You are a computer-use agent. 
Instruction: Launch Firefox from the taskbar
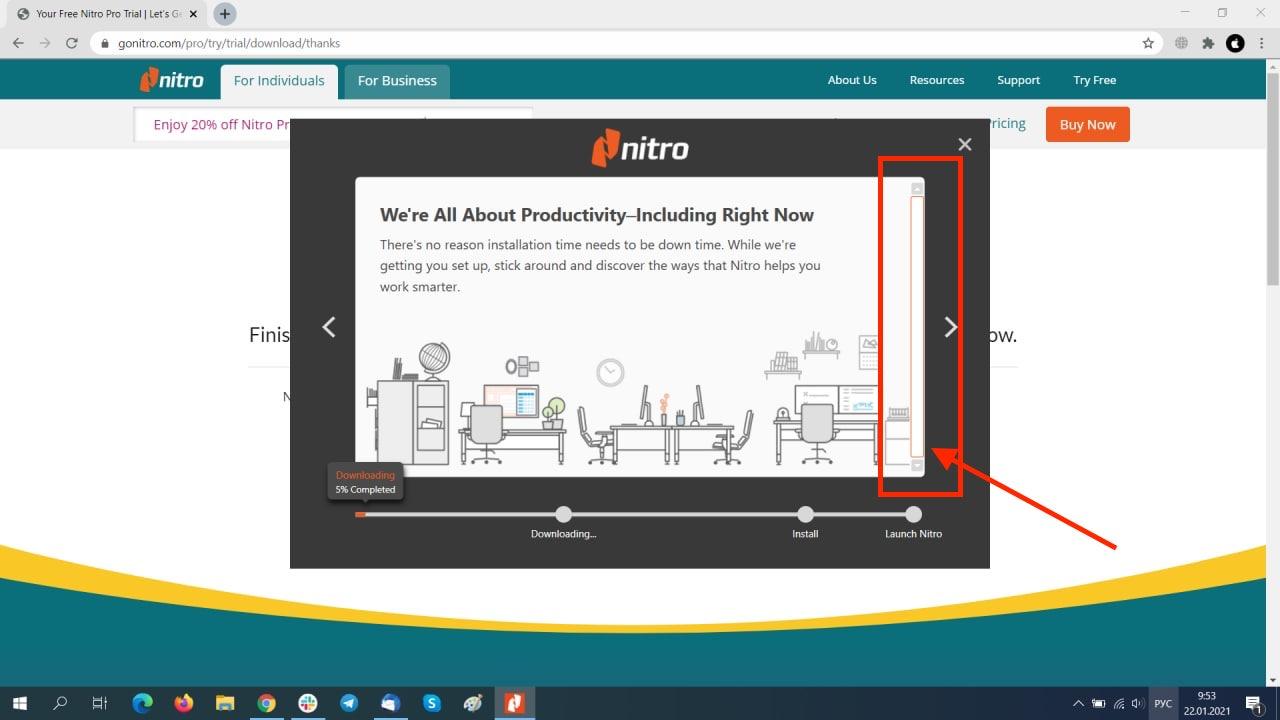pyautogui.click(x=183, y=703)
